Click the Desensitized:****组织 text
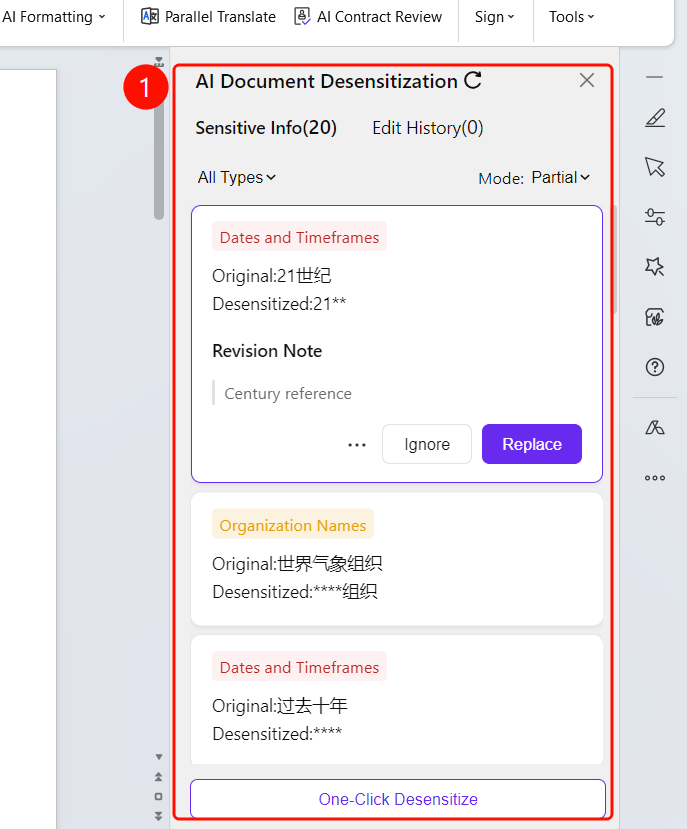 click(x=295, y=592)
